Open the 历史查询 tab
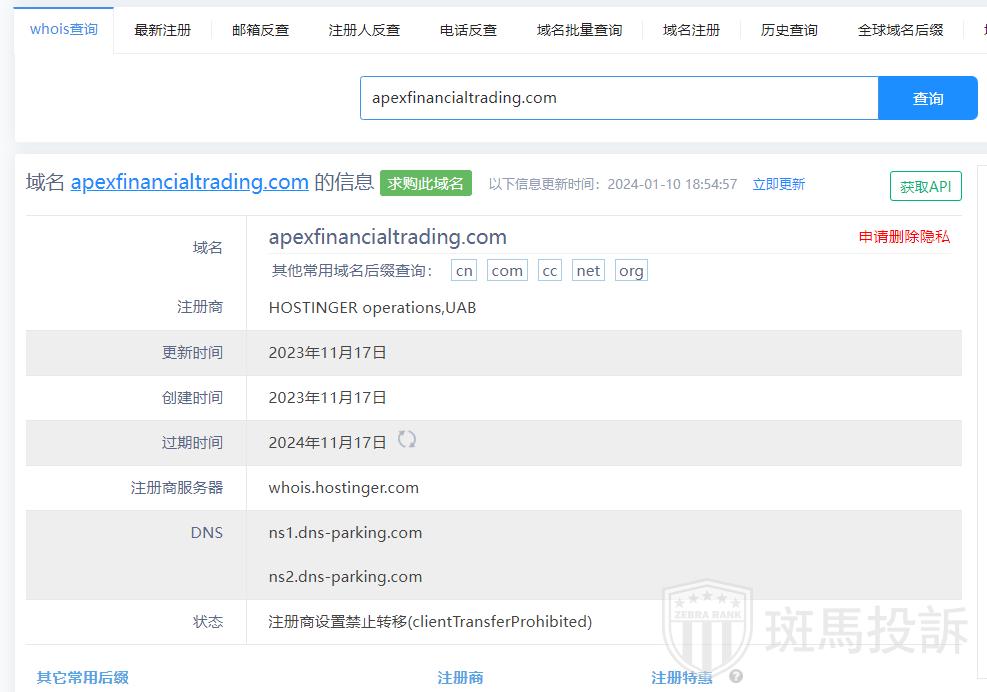Viewport: 987px width, 692px height. point(789,30)
